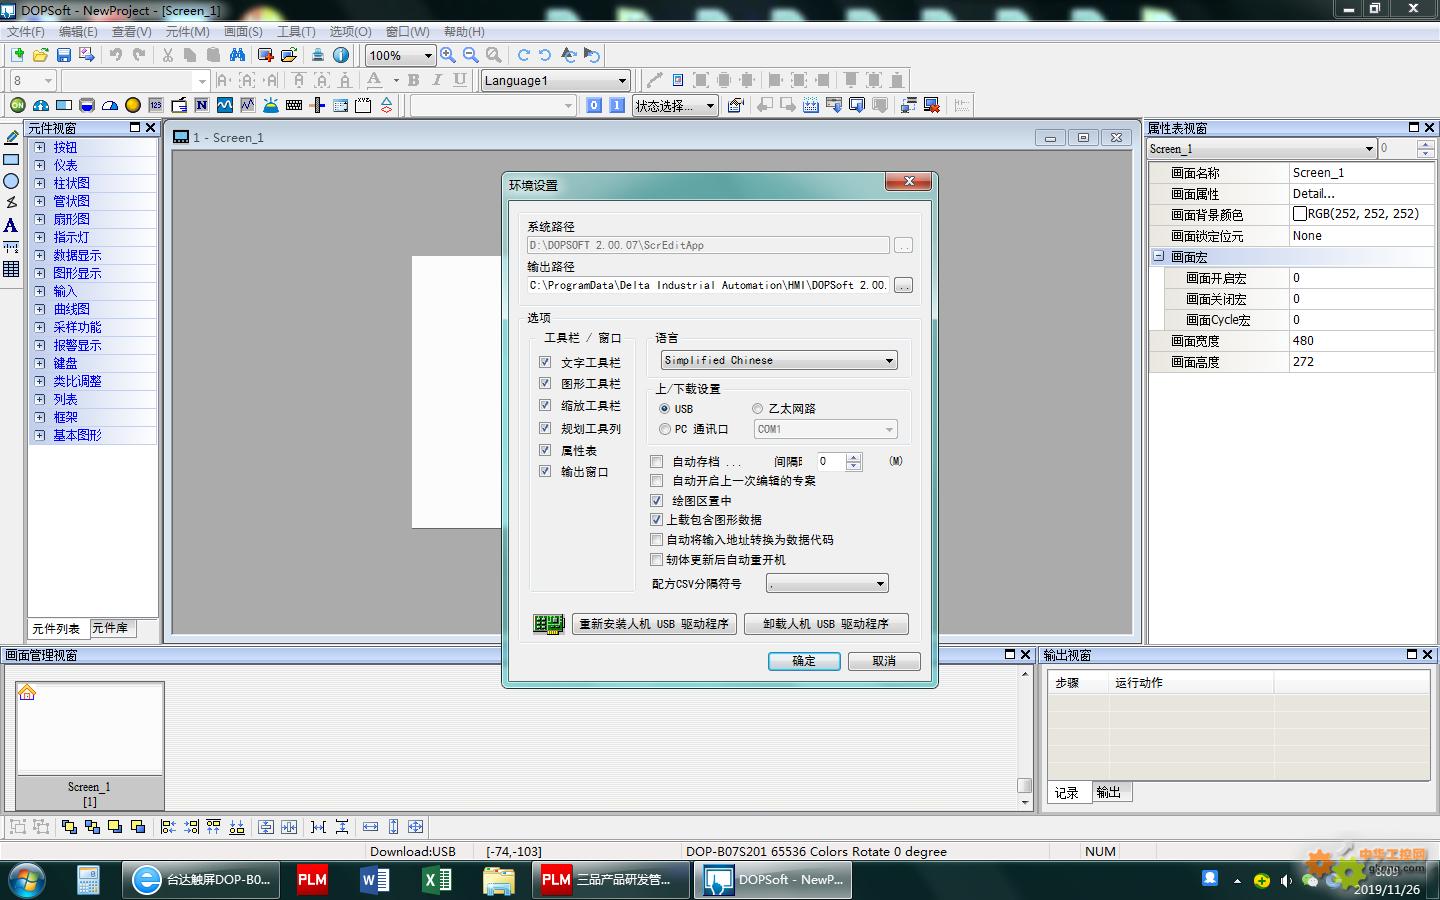Click the New project toolbar icon
This screenshot has height=900, width=1440.
17,55
